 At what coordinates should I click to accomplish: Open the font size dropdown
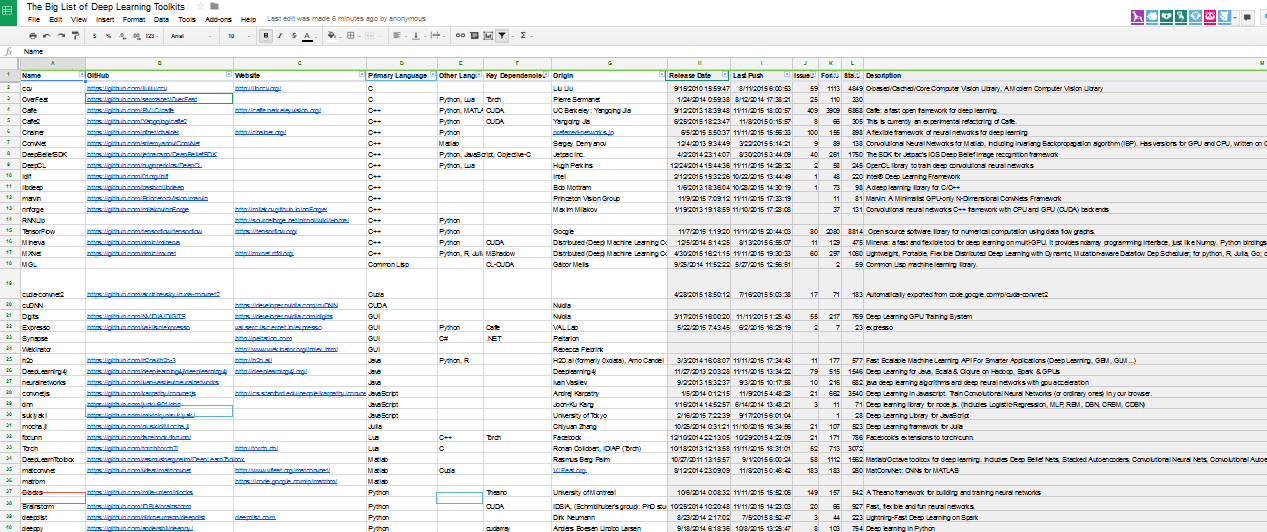(x=238, y=36)
